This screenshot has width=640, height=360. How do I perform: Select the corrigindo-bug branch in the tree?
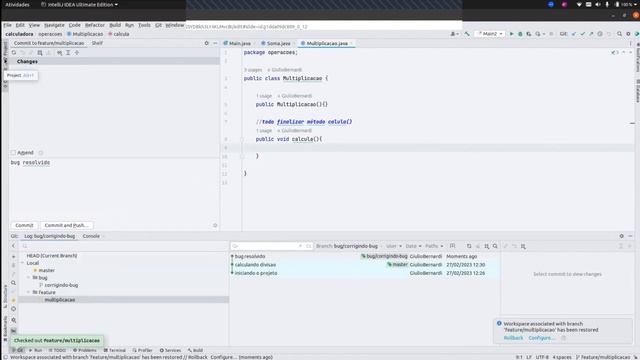[x=61, y=285]
